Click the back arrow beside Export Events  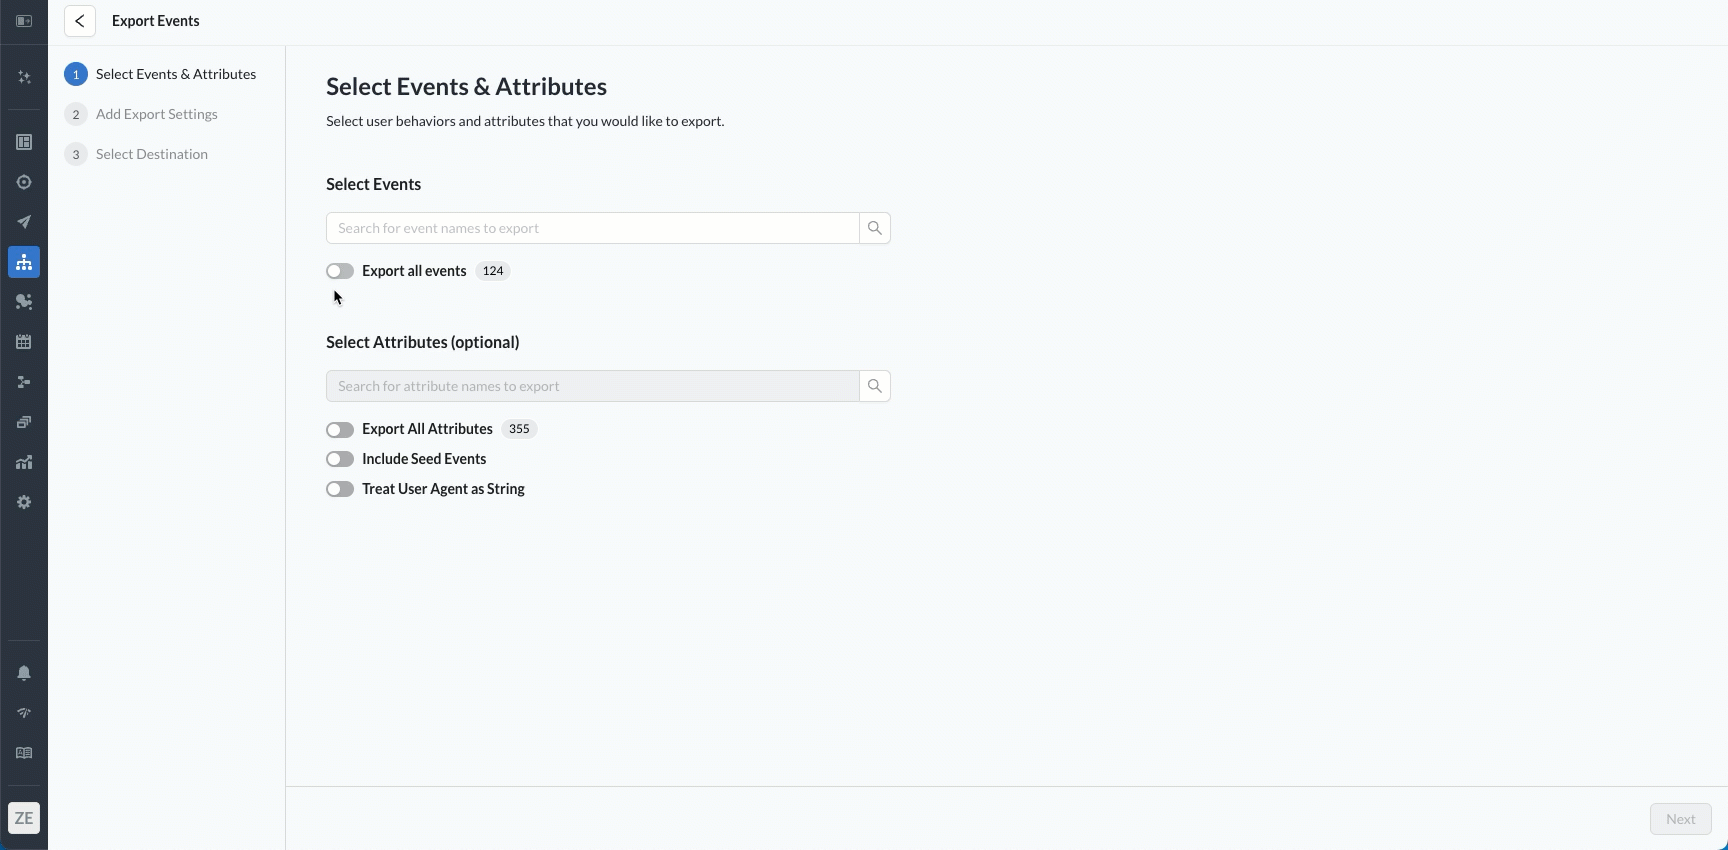pyautogui.click(x=80, y=21)
